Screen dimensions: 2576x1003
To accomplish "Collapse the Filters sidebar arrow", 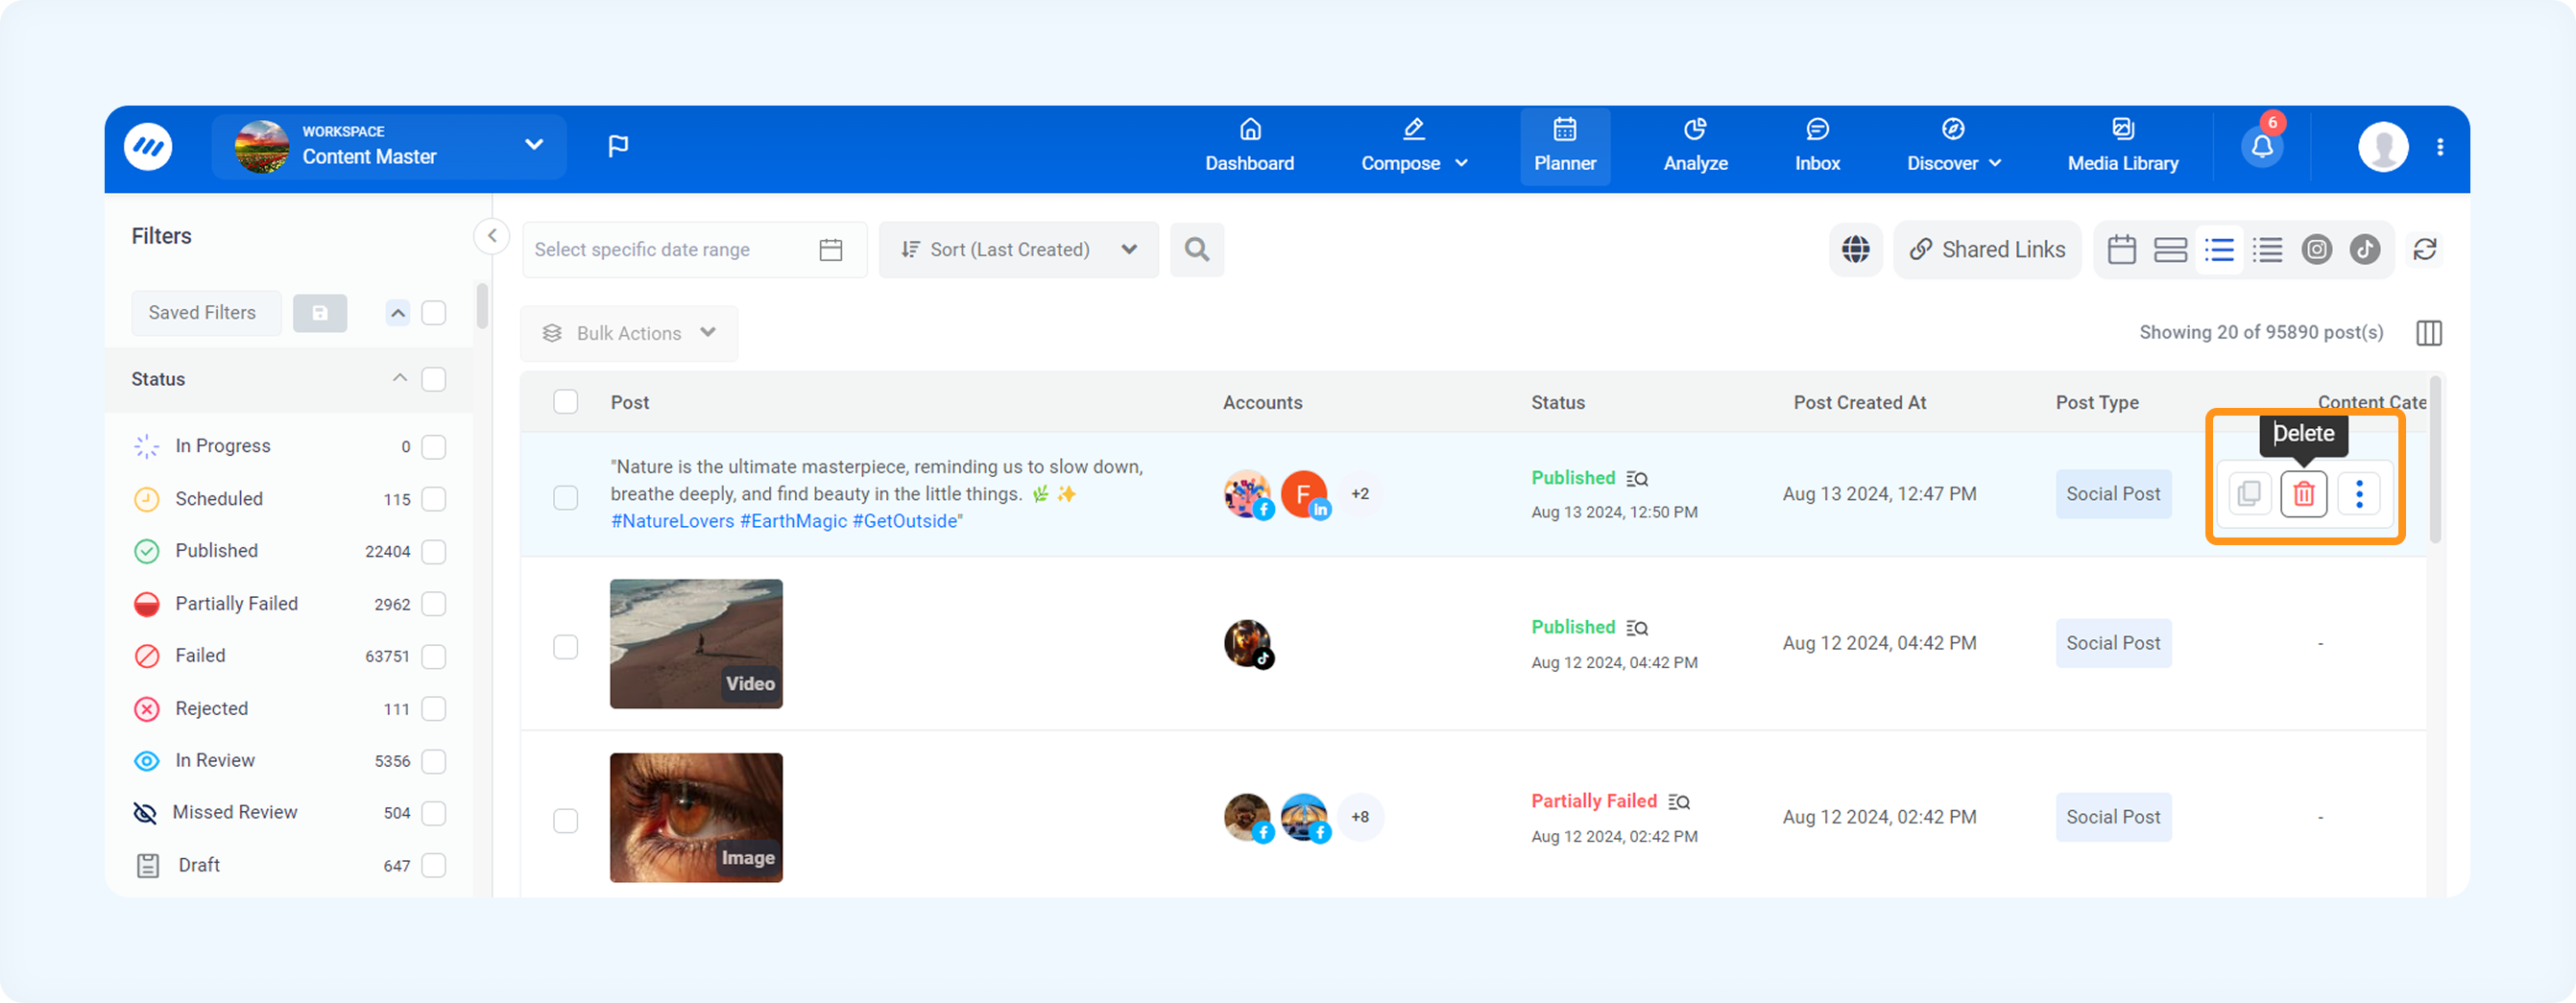I will (x=492, y=236).
